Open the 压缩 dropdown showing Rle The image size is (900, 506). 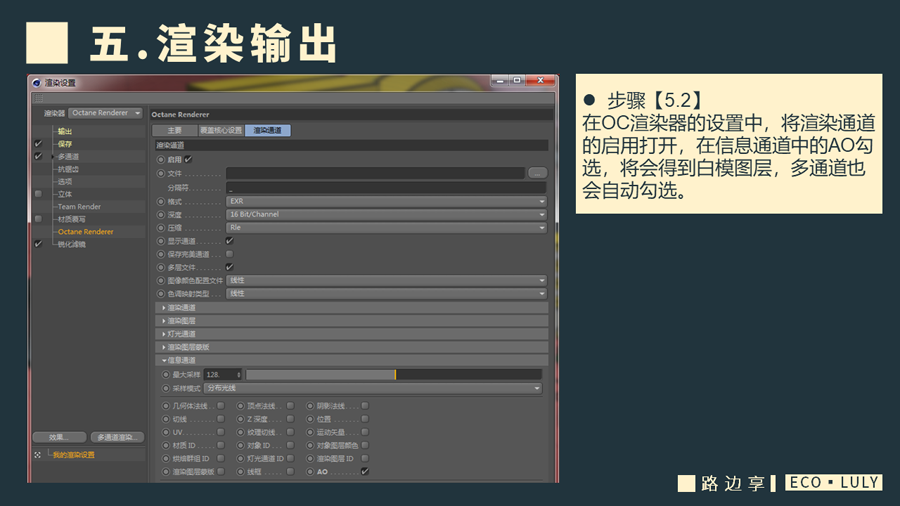(386, 228)
